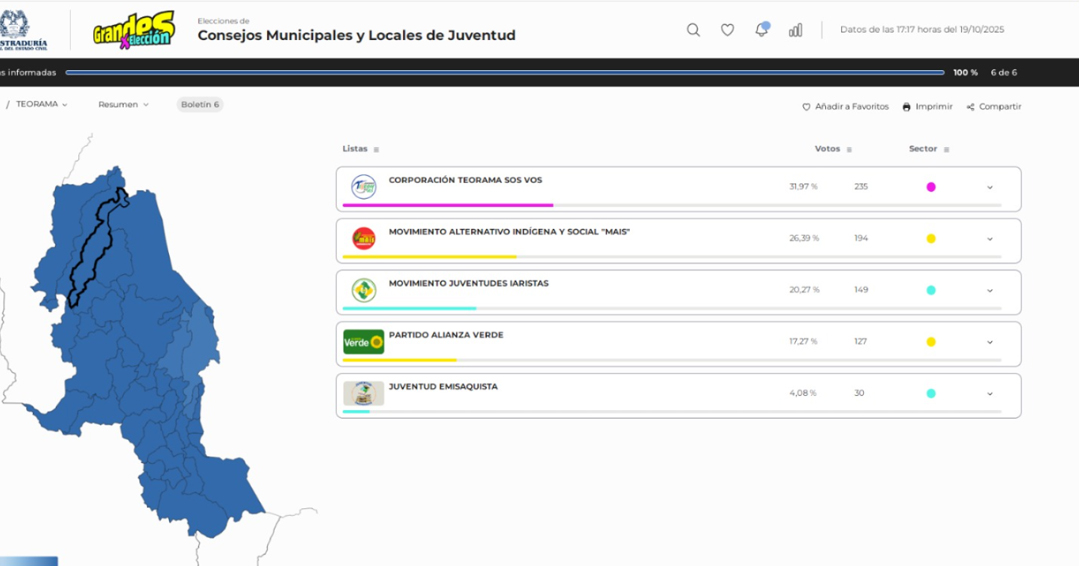Click 'CORPORACIÓN TEORAMA SOS VOS' list name
The width and height of the screenshot is (1080, 566).
pyautogui.click(x=466, y=180)
